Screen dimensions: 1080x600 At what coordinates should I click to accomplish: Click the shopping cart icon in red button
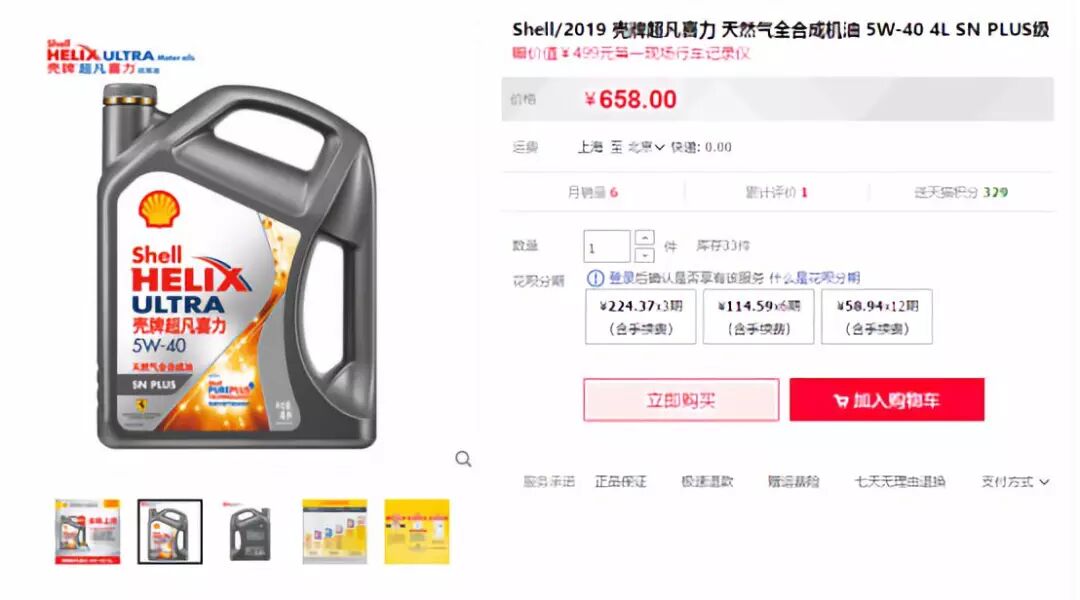tap(840, 400)
